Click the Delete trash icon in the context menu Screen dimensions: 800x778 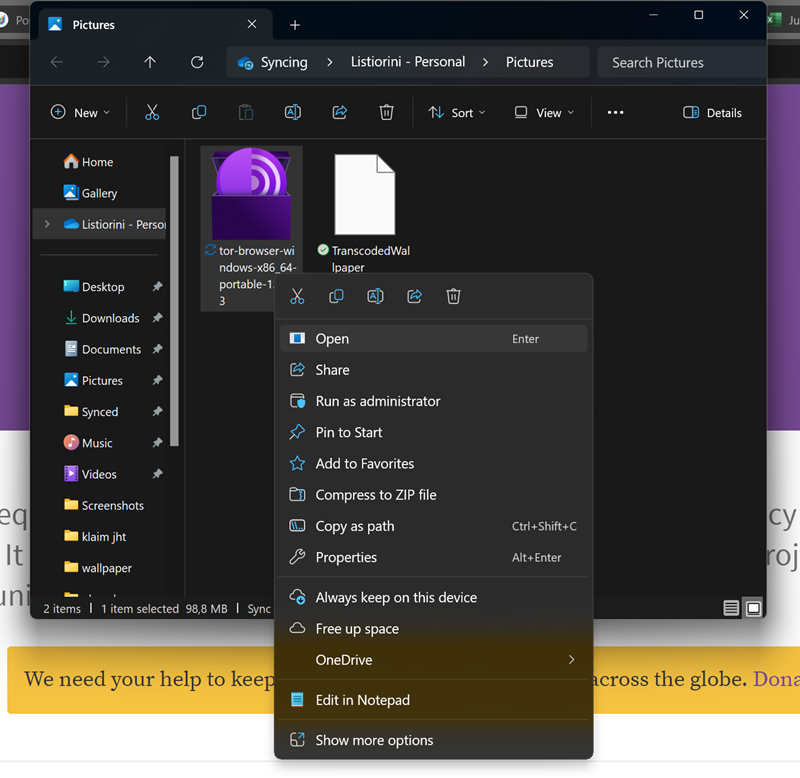pyautogui.click(x=453, y=296)
